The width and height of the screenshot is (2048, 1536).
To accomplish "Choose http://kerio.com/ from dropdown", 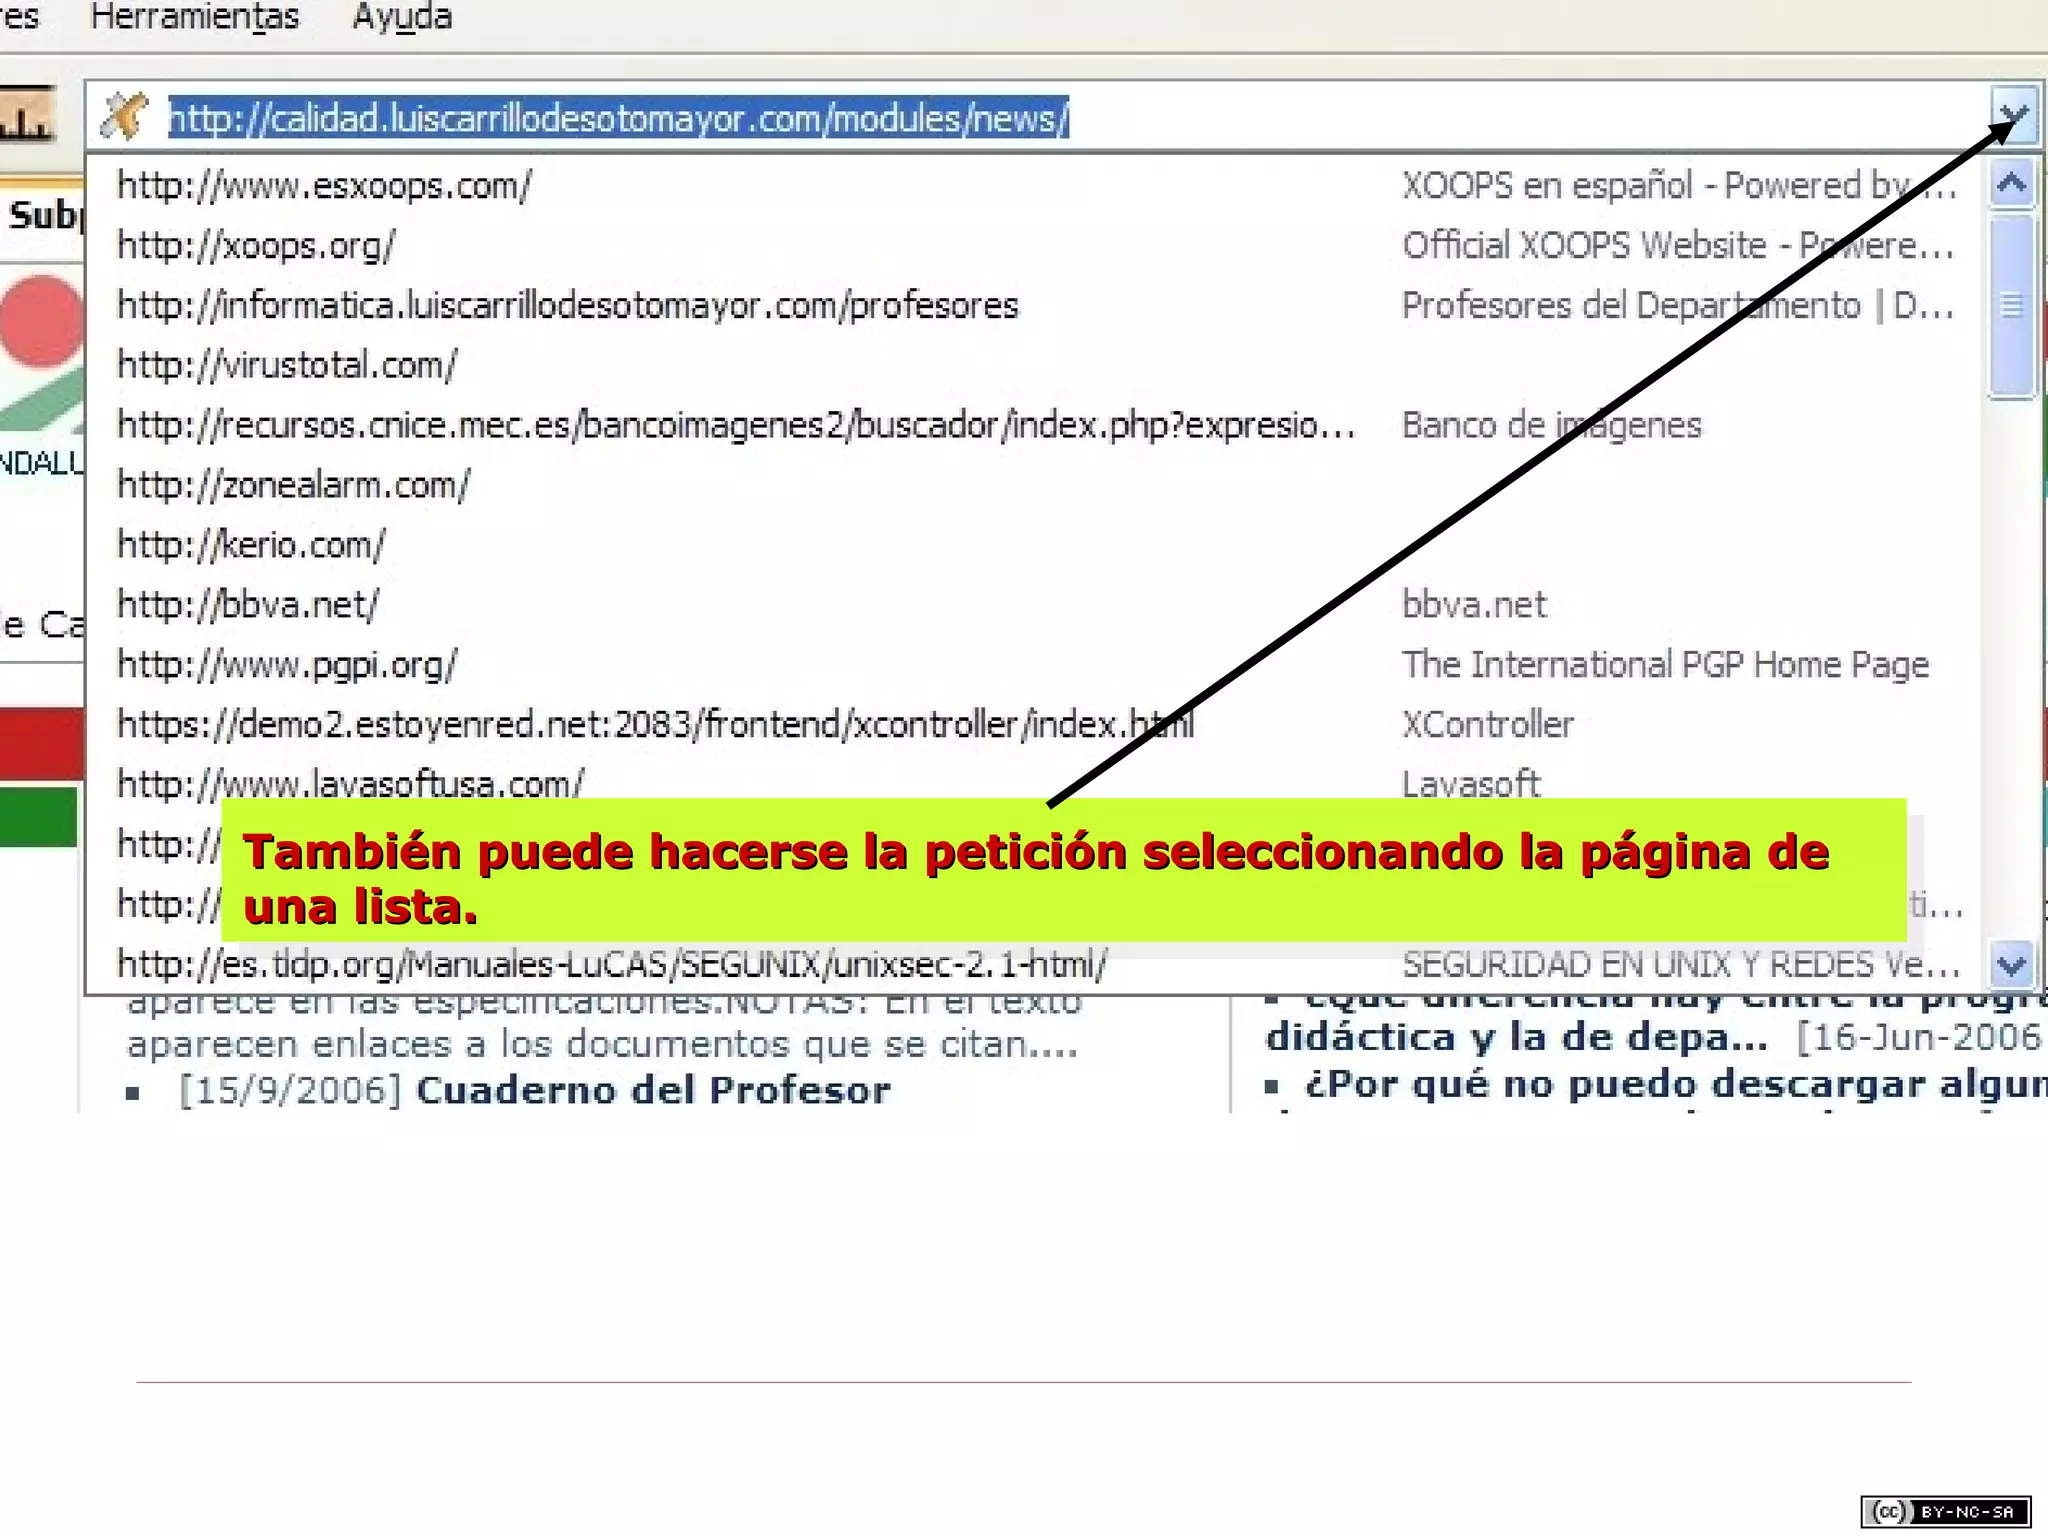I will tap(250, 545).
